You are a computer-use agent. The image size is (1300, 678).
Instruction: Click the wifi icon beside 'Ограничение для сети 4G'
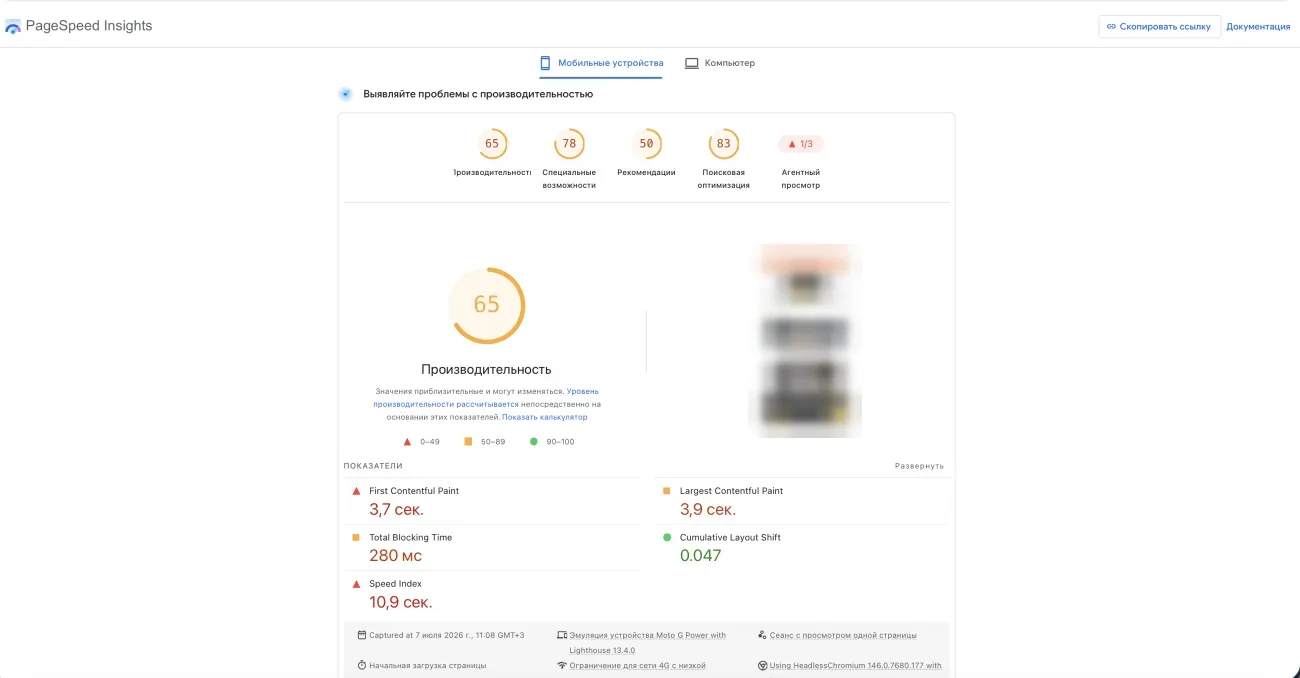tap(561, 665)
